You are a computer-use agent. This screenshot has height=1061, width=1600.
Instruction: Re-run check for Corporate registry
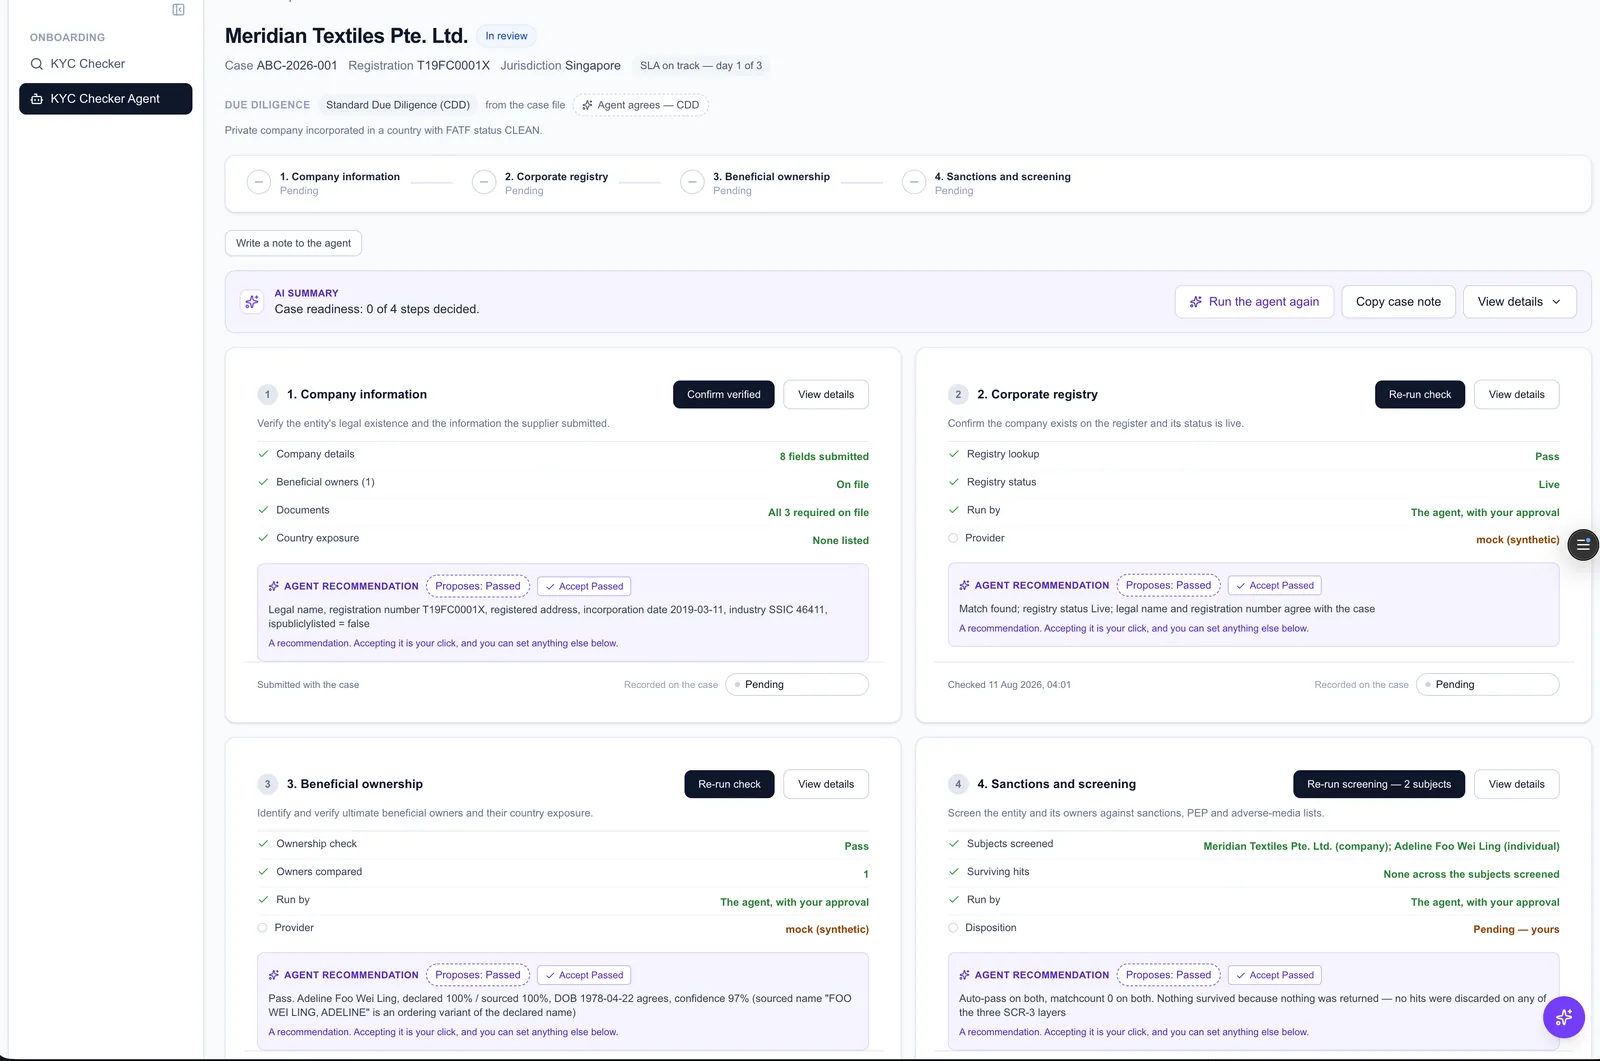click(x=1420, y=395)
